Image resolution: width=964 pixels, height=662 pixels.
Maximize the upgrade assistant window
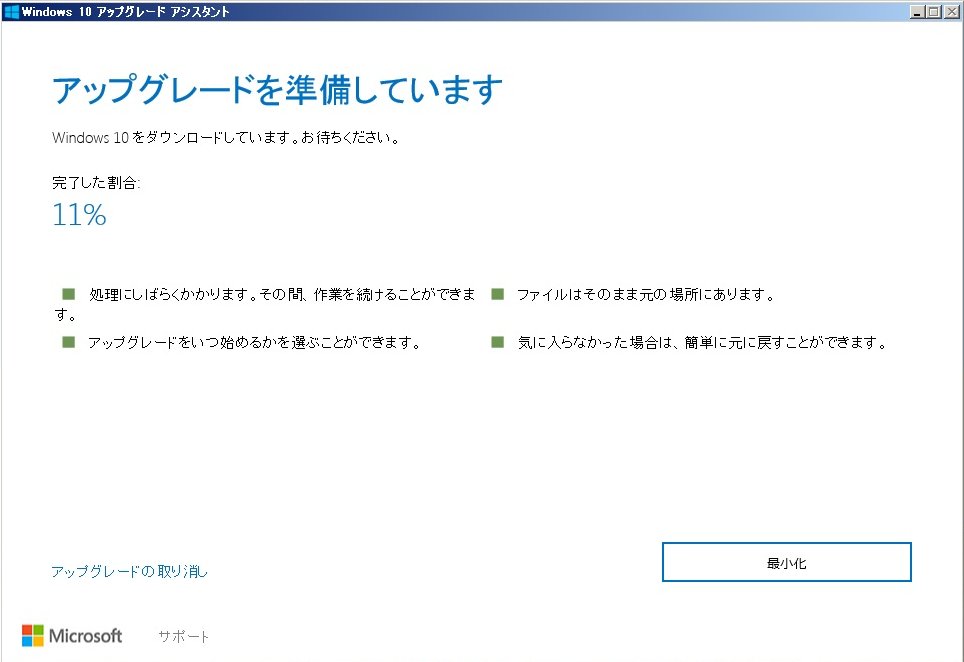(x=933, y=12)
